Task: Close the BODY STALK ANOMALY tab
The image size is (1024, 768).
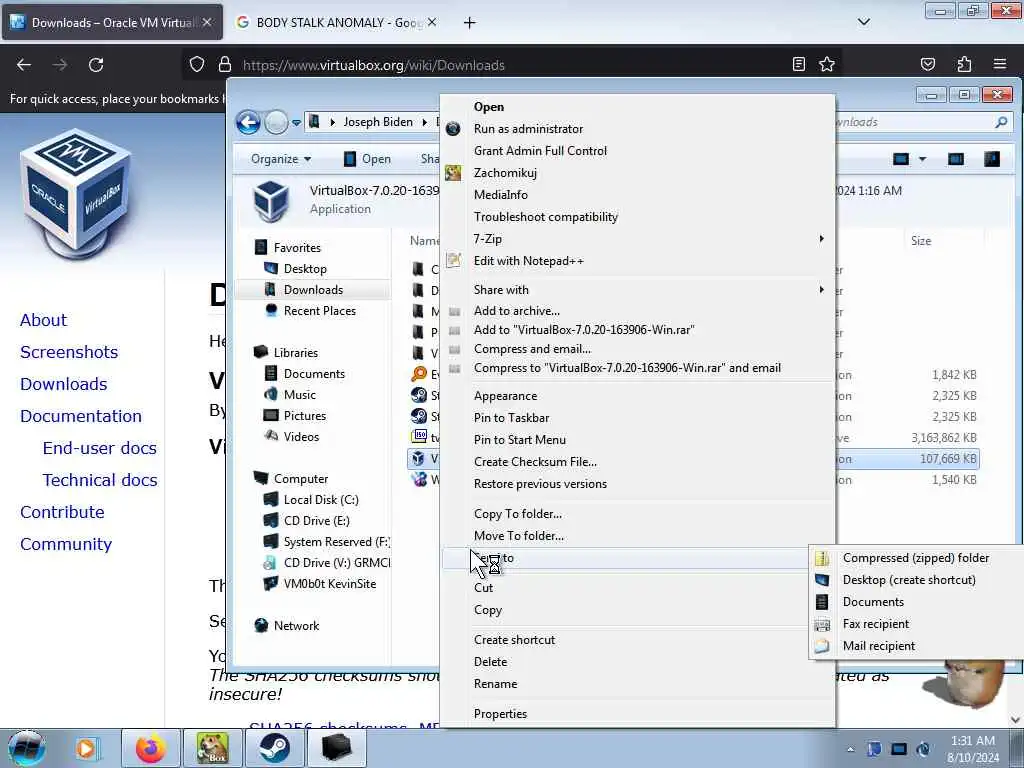Action: click(432, 22)
